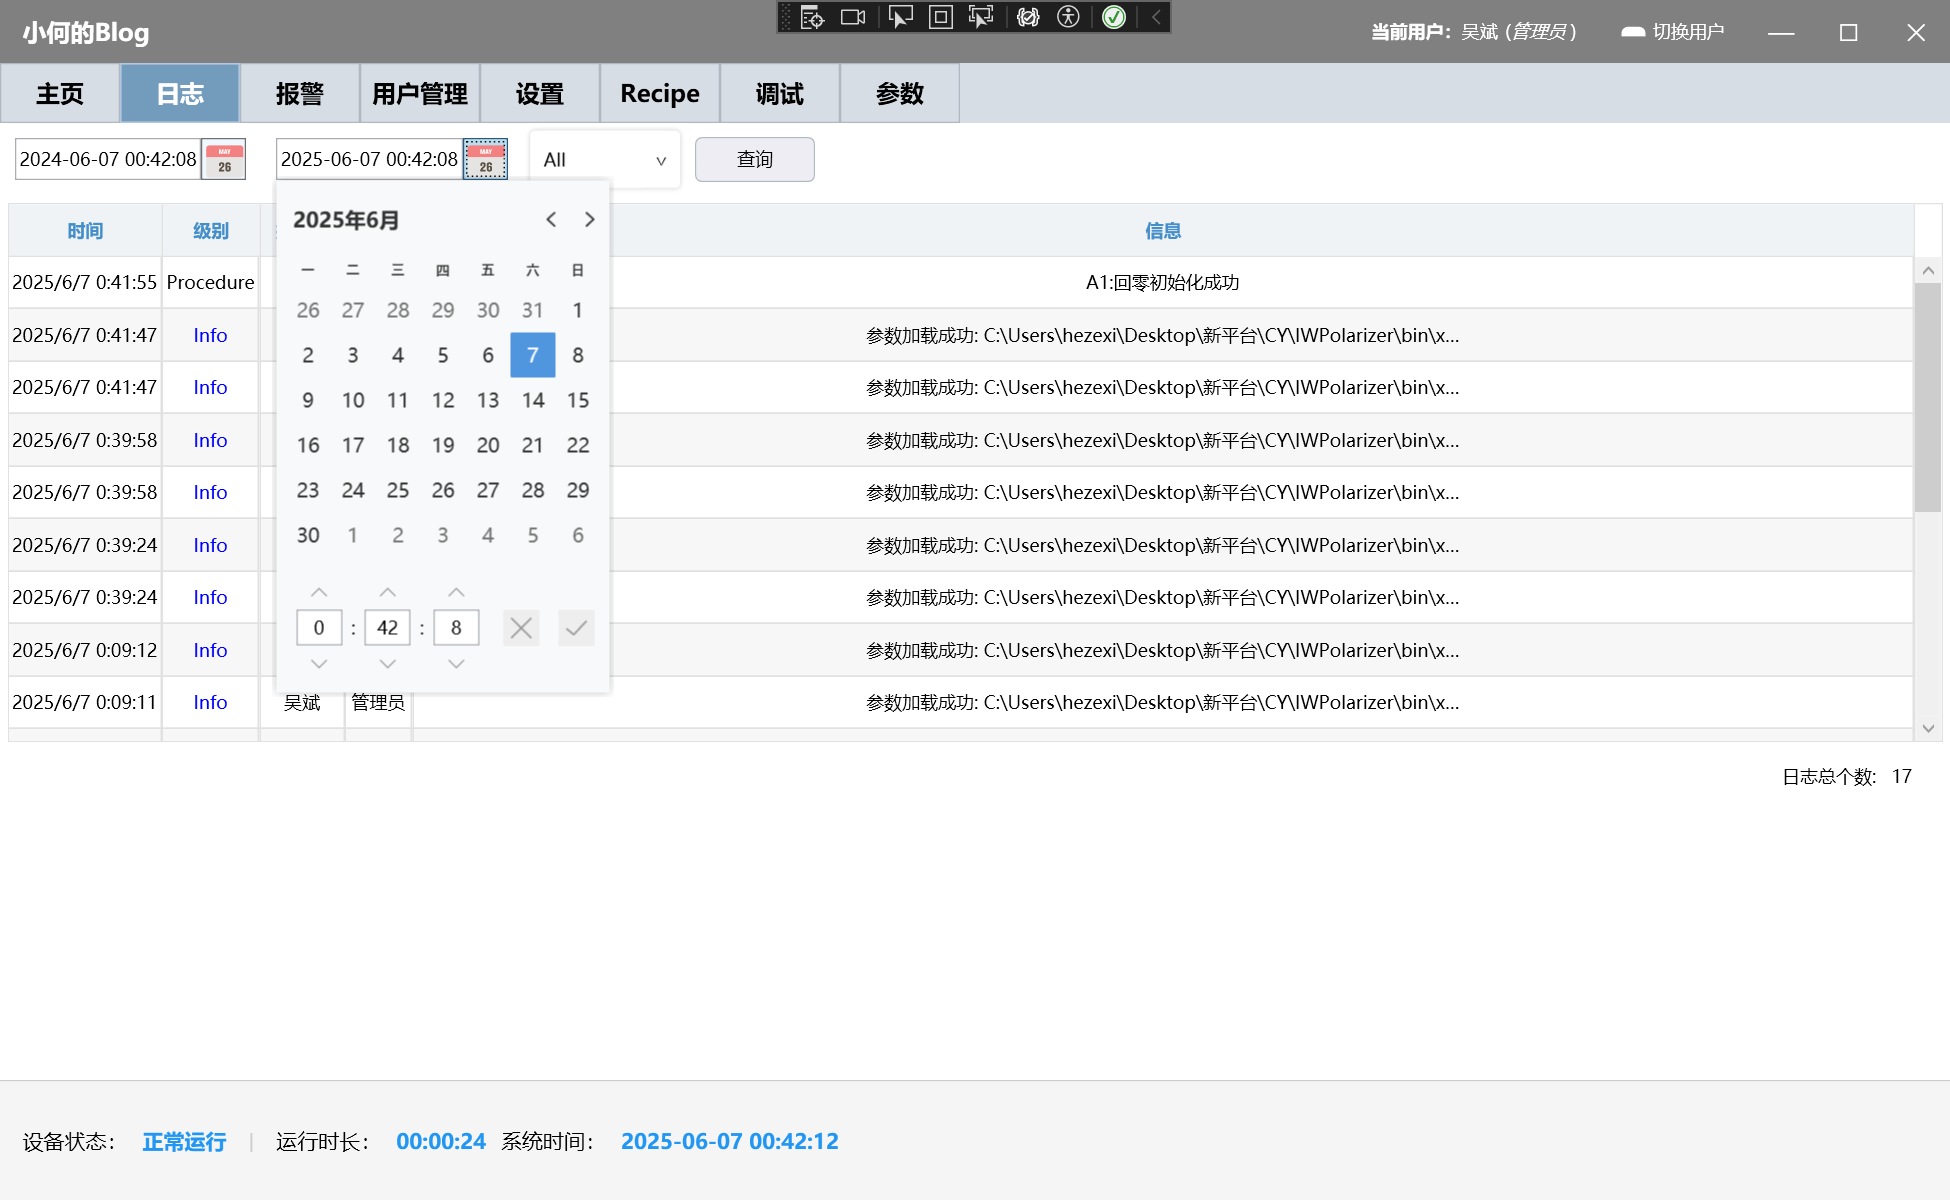1950x1200 pixels.
Task: Collapse the debug toolbar with left chevron
Action: coord(1155,17)
